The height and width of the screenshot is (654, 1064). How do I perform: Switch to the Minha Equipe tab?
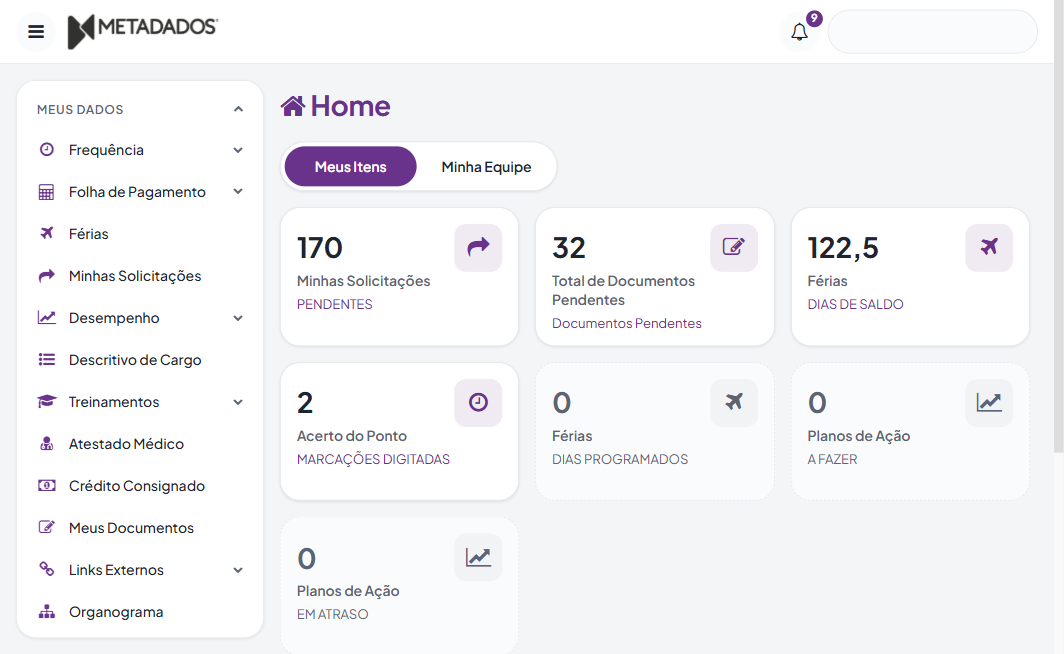[x=486, y=166]
